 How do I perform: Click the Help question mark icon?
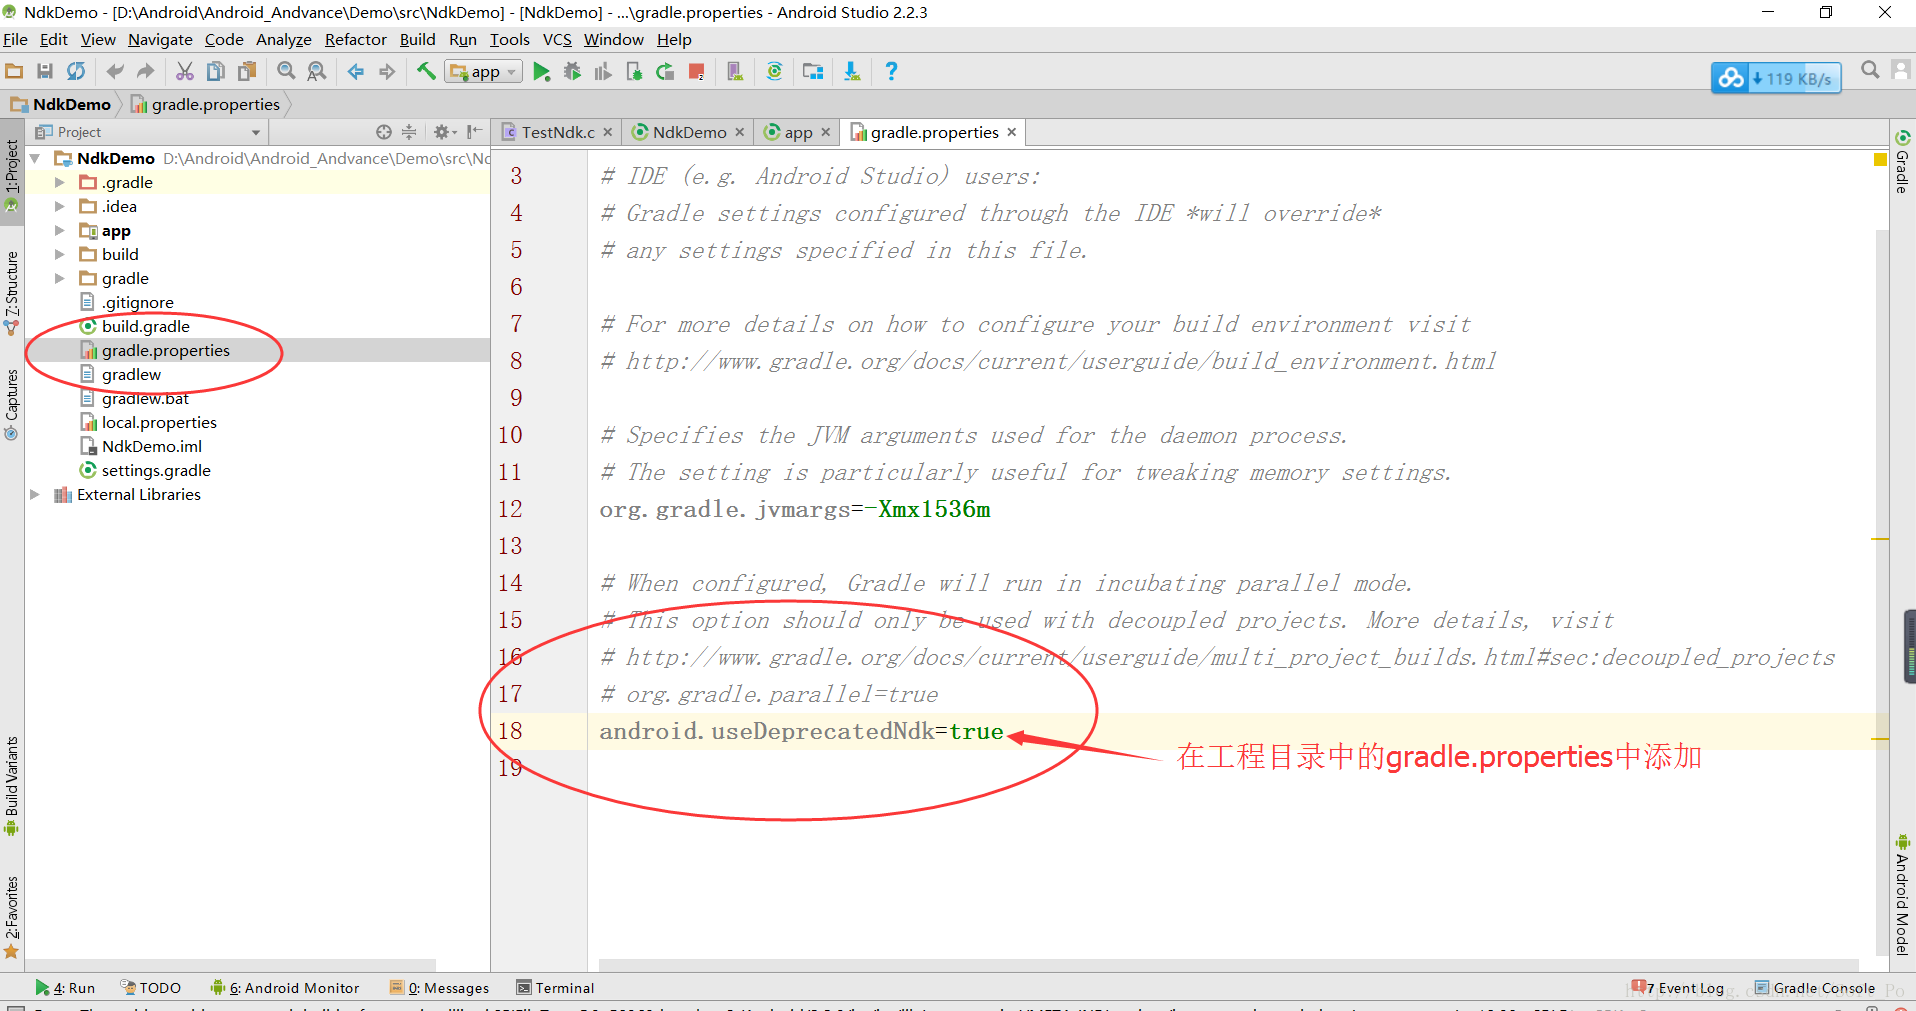coord(891,71)
